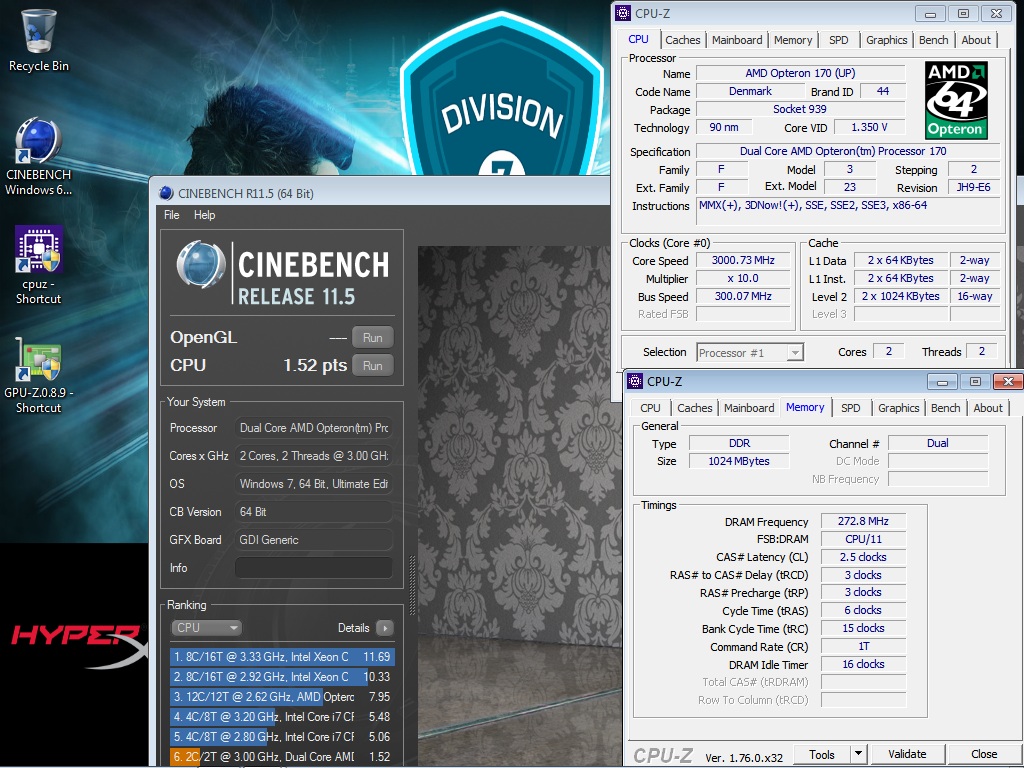The height and width of the screenshot is (768, 1024).
Task: Click the lower CPU-Z window title icon
Action: click(x=635, y=381)
